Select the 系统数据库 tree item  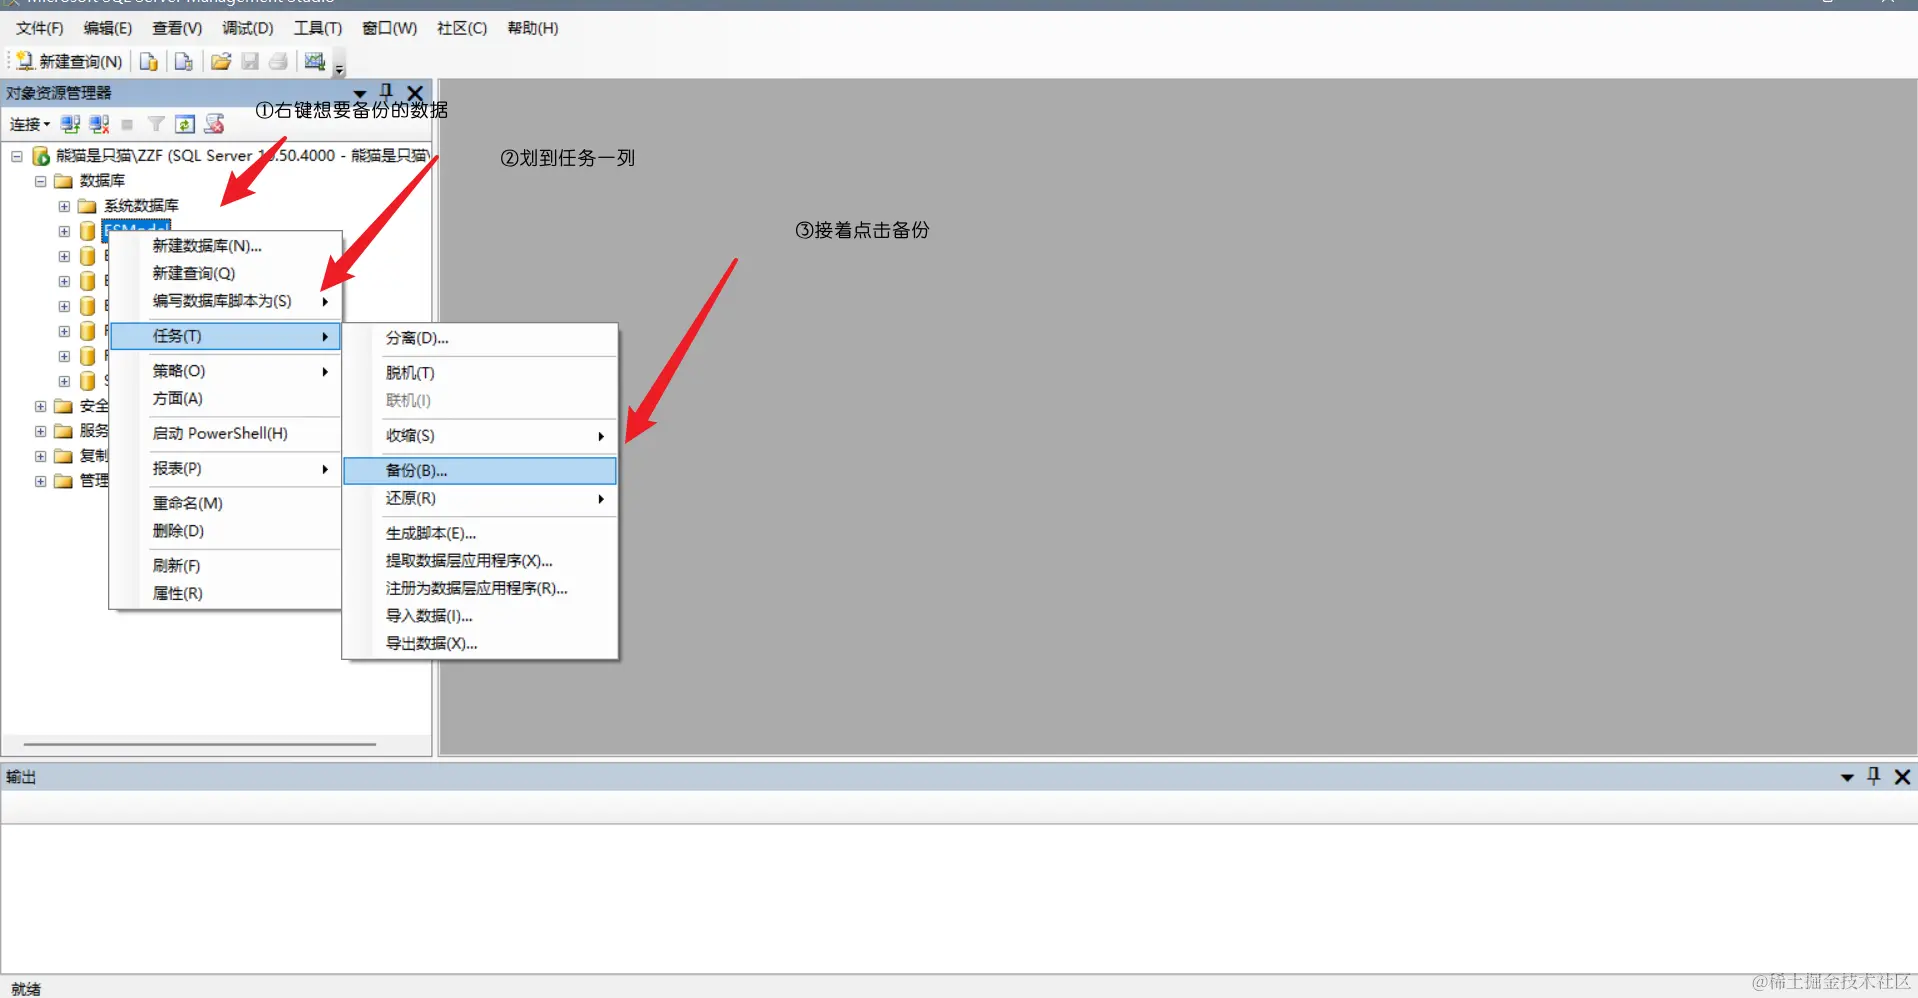141,205
